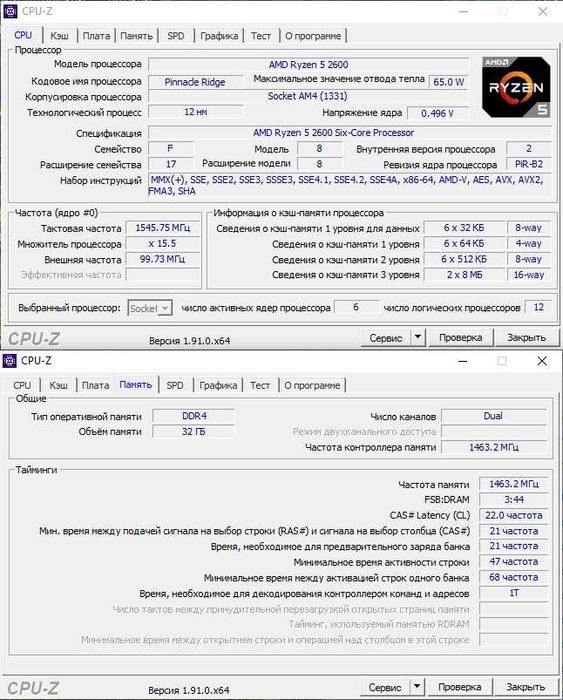Screen dimensions: 563x700
Task: Click CPU-Z app icon in bottom window title bar
Action: (9, 360)
